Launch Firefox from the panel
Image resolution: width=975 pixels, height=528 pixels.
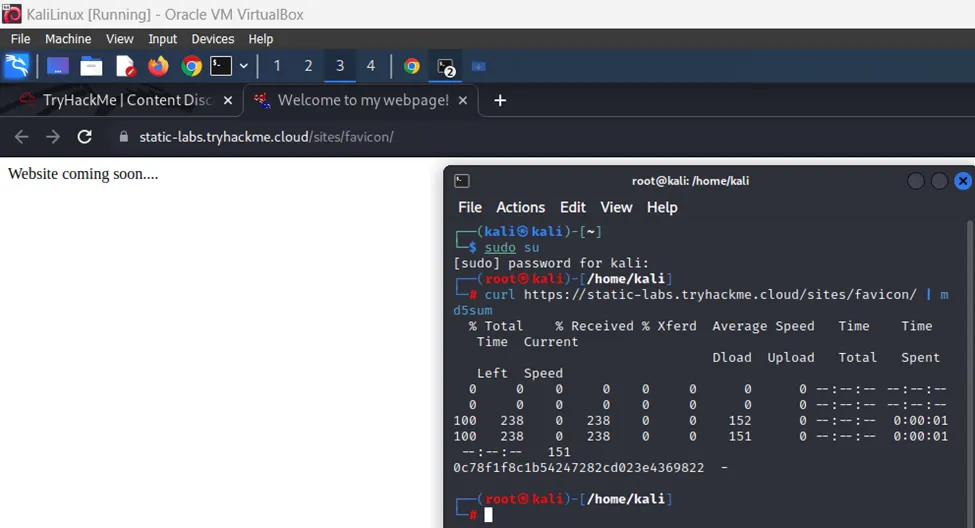pyautogui.click(x=159, y=66)
